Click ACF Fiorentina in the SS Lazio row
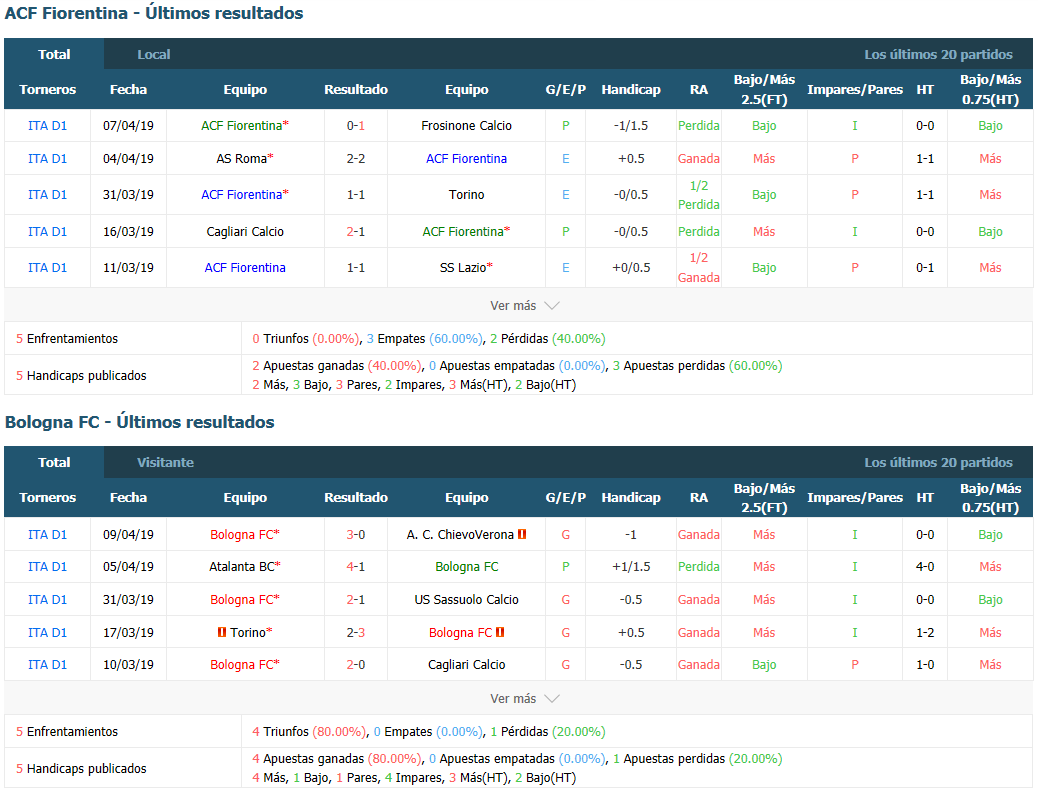The image size is (1038, 796). [x=245, y=268]
